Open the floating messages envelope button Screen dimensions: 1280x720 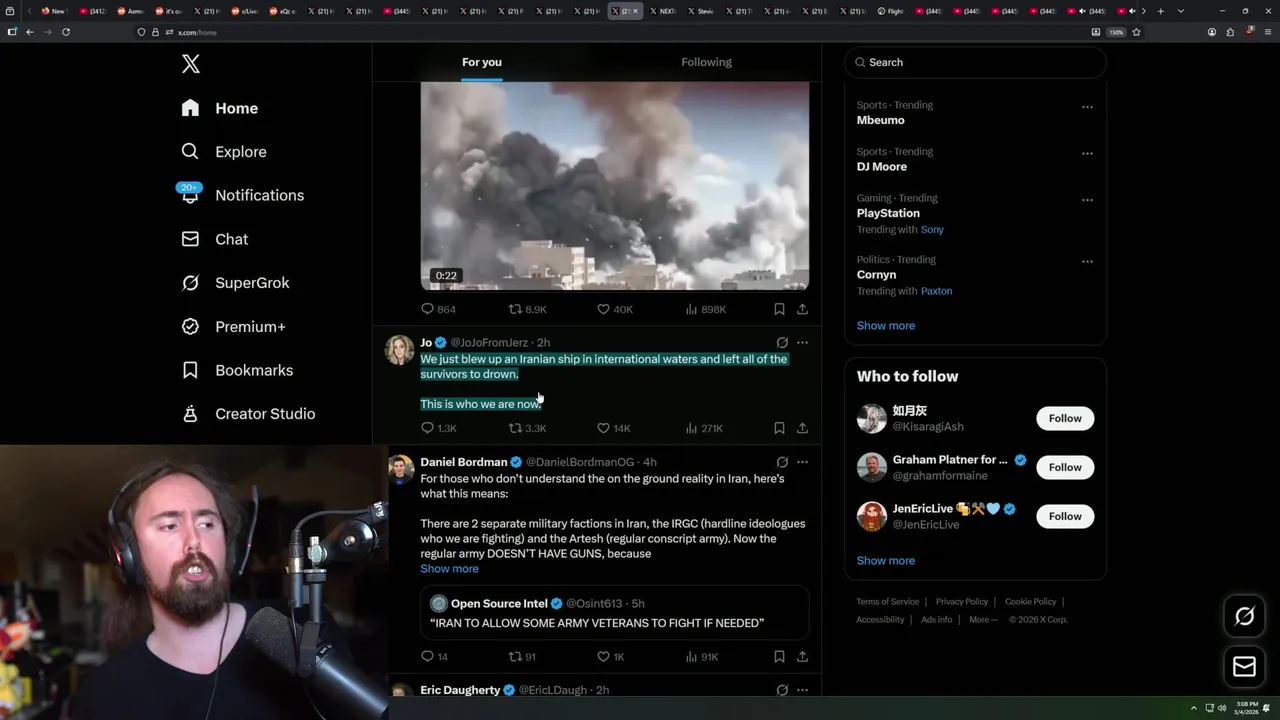tap(1245, 667)
